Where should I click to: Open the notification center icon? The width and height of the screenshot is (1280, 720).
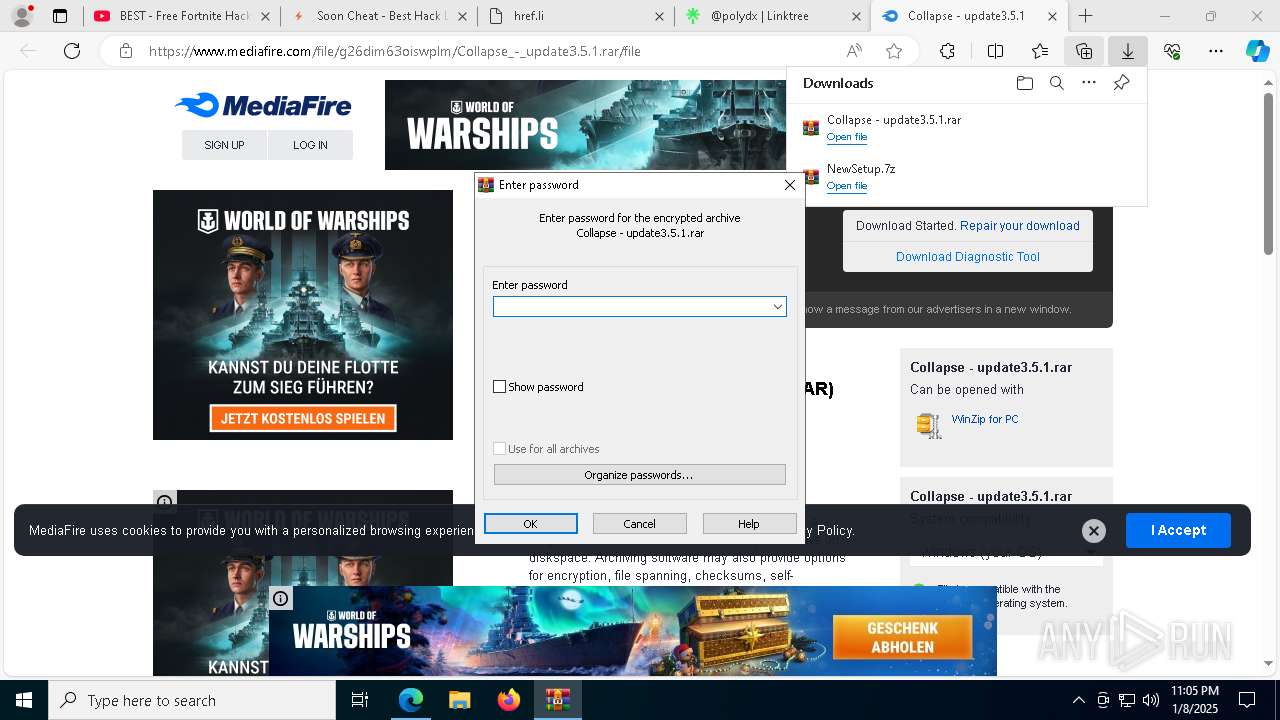click(x=1247, y=700)
